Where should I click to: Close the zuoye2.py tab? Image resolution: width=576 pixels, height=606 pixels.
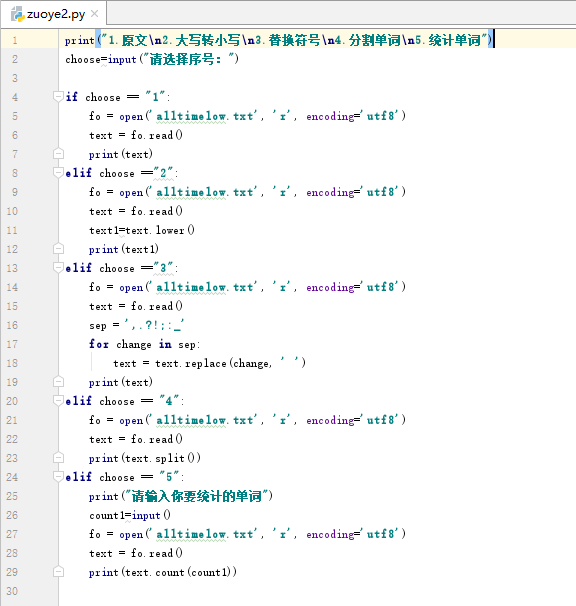(x=94, y=14)
